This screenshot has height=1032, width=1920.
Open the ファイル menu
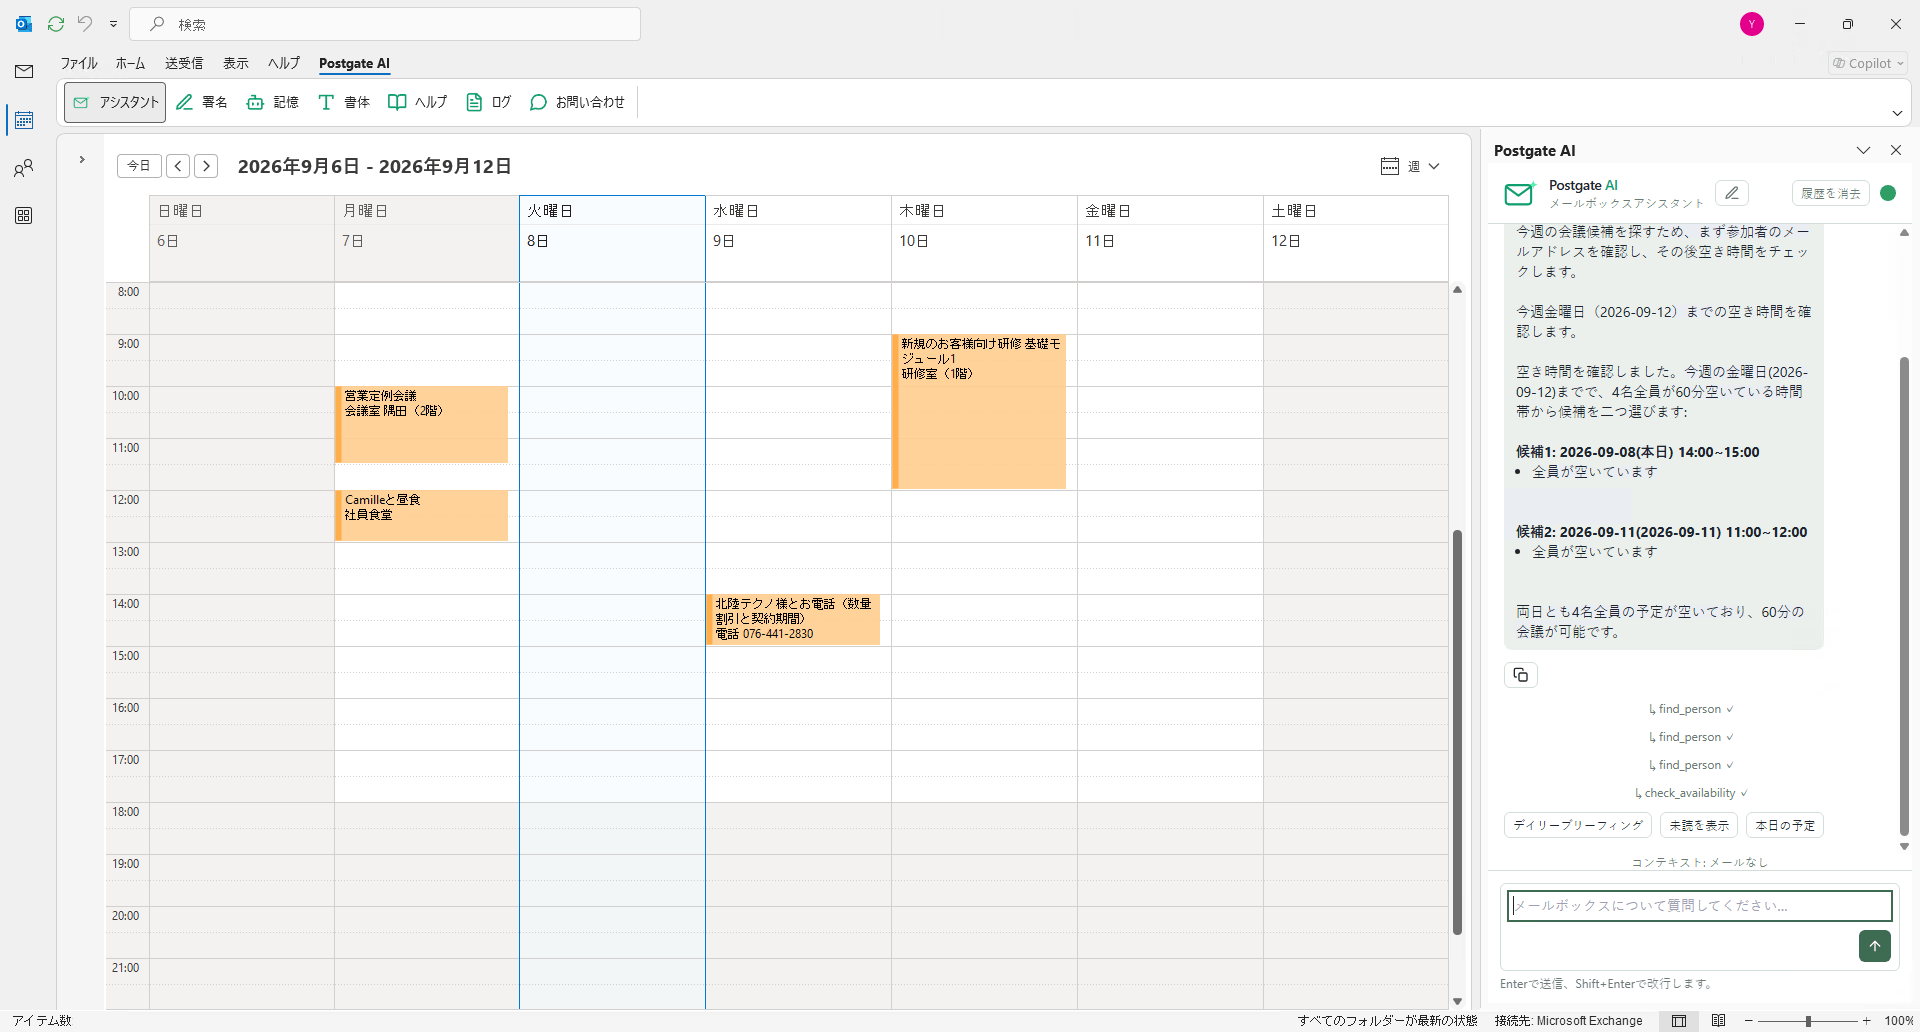[x=79, y=63]
